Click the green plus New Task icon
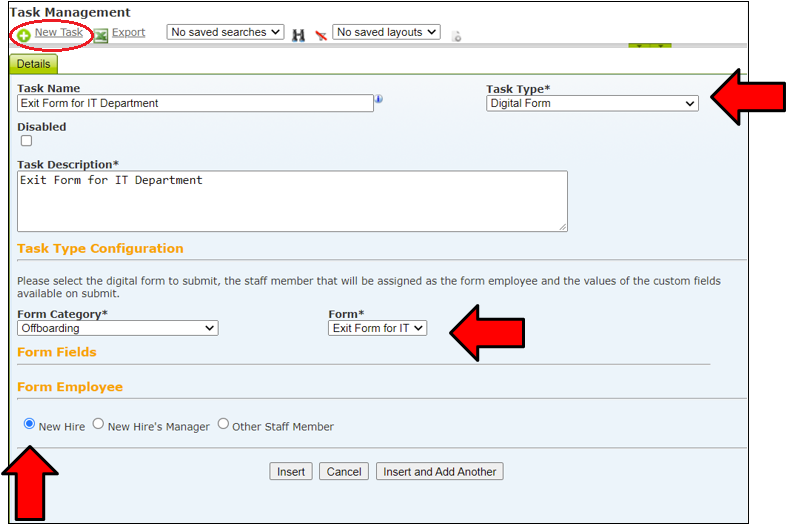Image resolution: width=788 pixels, height=524 pixels. pos(24,36)
